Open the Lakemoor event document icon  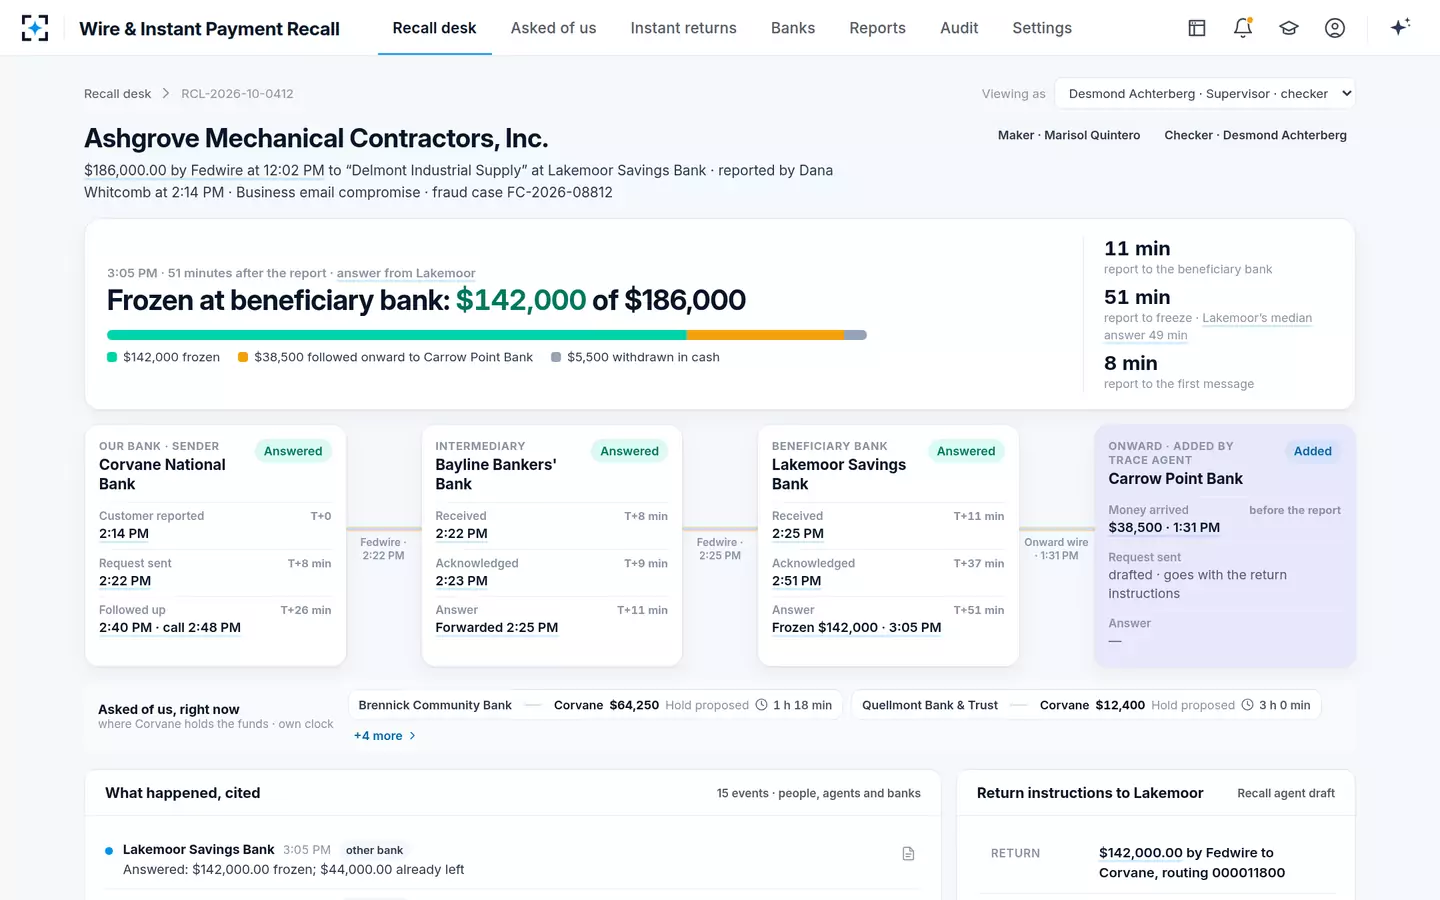(908, 853)
